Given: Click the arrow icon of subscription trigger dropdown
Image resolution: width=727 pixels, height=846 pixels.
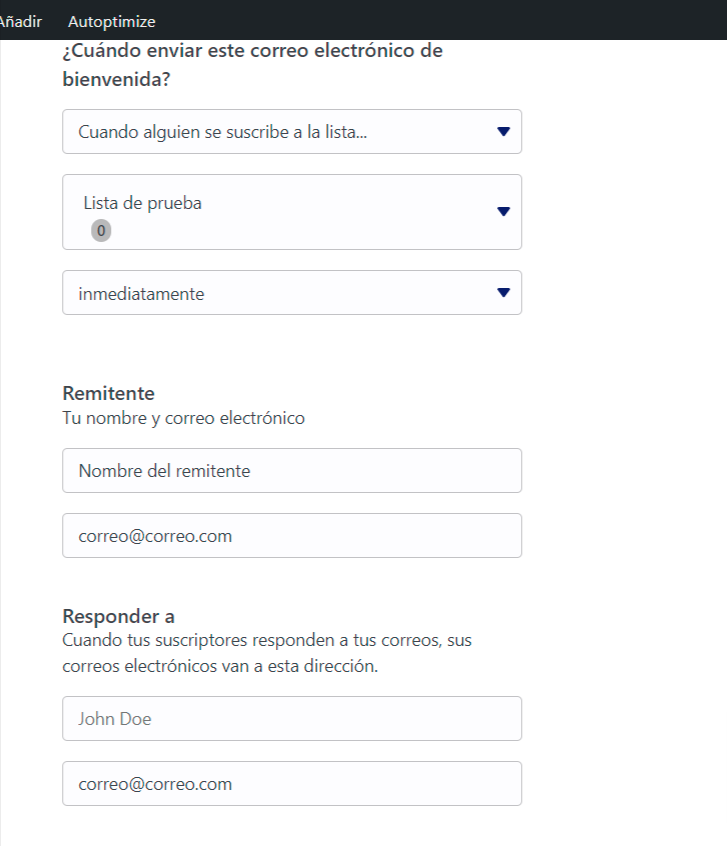Looking at the screenshot, I should coord(504,132).
